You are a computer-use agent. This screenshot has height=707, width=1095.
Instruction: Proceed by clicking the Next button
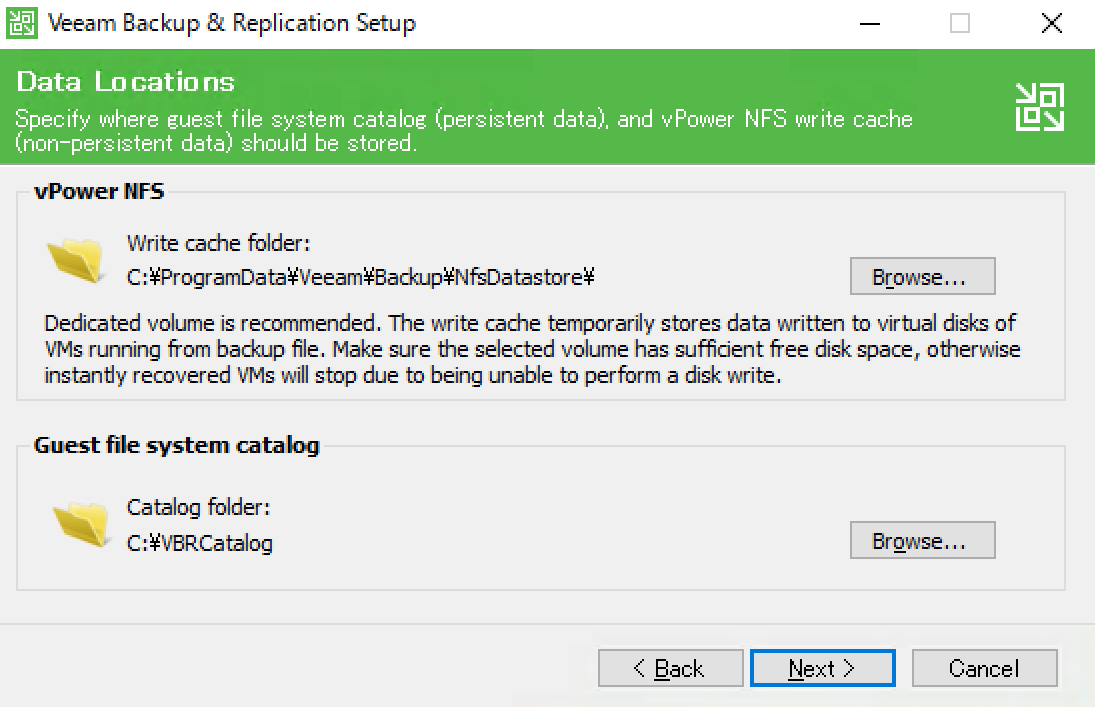(x=821, y=668)
